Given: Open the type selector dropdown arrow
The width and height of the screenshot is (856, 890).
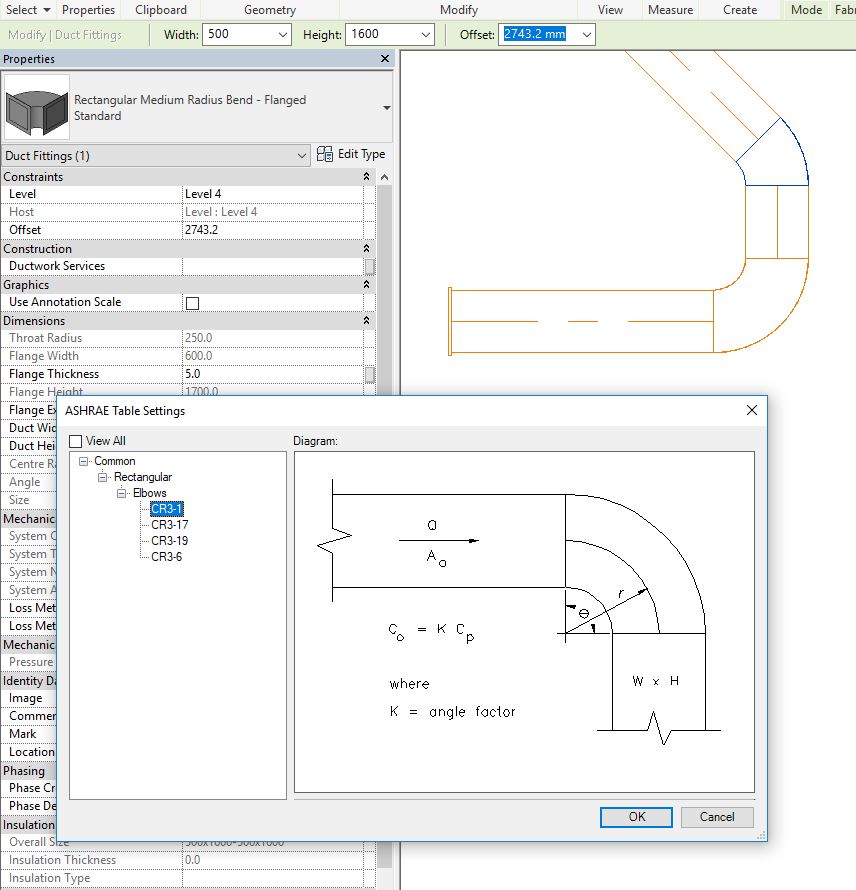Looking at the screenshot, I should click(x=387, y=108).
